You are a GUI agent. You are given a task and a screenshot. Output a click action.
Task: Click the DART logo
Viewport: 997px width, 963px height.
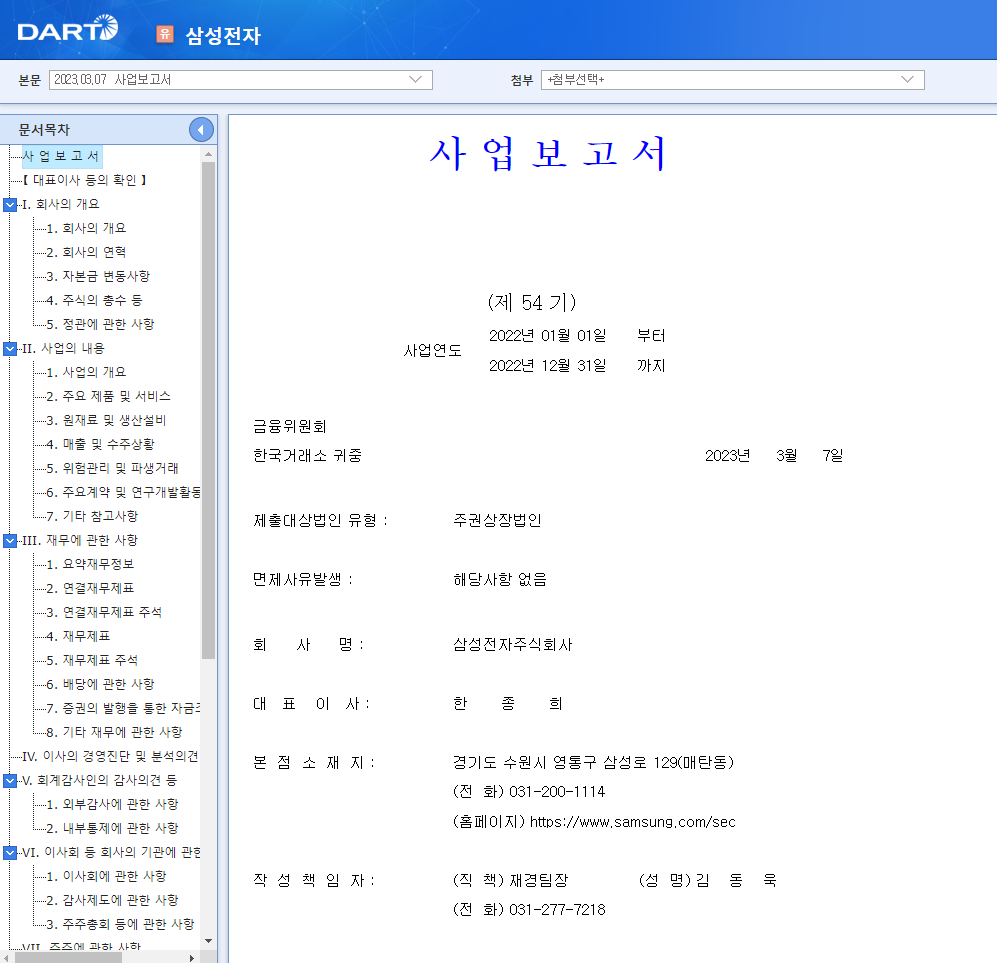point(67,30)
